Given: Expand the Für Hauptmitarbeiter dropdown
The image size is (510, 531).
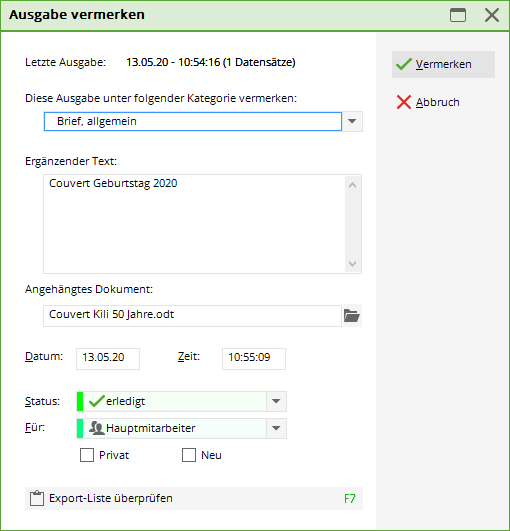Looking at the screenshot, I should pyautogui.click(x=276, y=428).
